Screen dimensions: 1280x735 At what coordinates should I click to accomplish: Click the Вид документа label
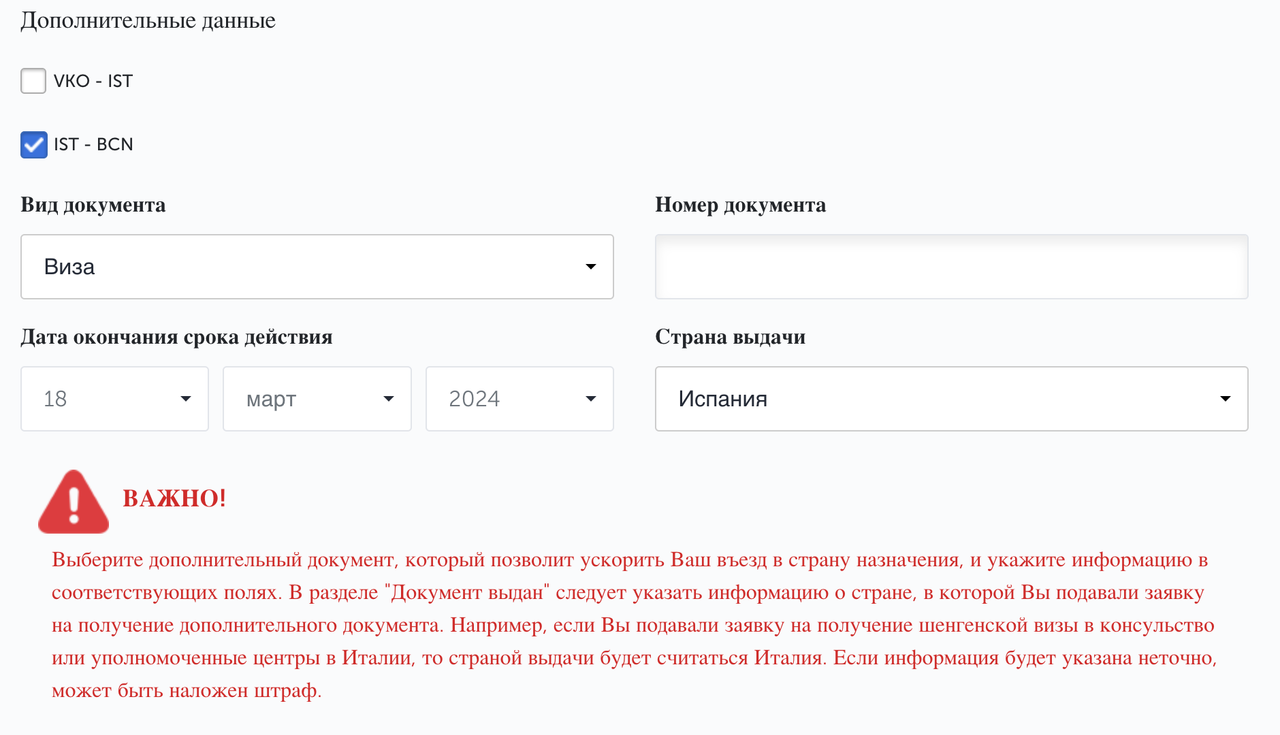[x=93, y=205]
